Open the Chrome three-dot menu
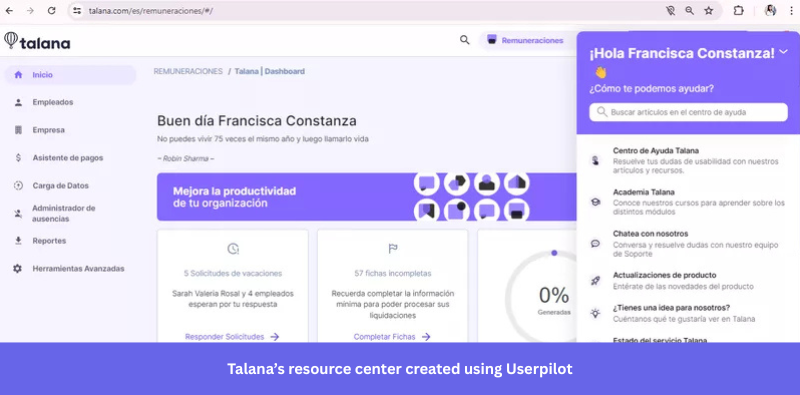Screen dimensions: 800x395 [791, 11]
